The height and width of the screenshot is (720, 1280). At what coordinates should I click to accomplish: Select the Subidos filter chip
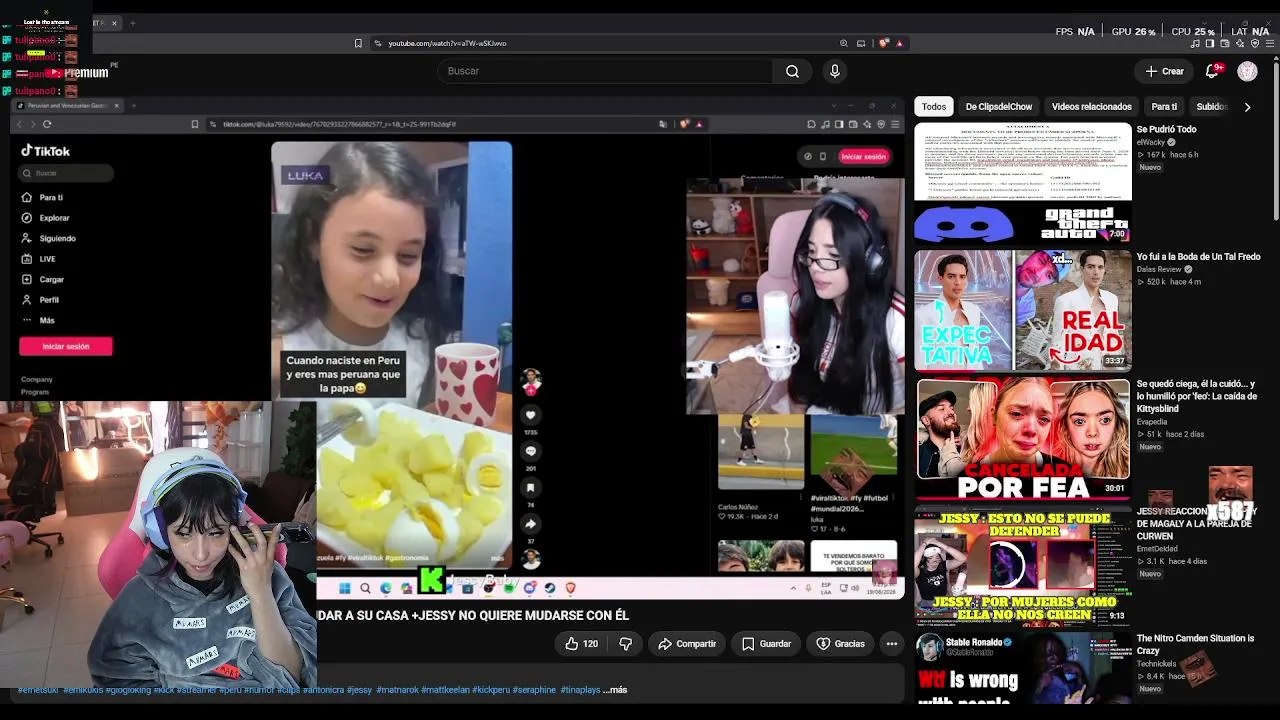pyautogui.click(x=1211, y=107)
